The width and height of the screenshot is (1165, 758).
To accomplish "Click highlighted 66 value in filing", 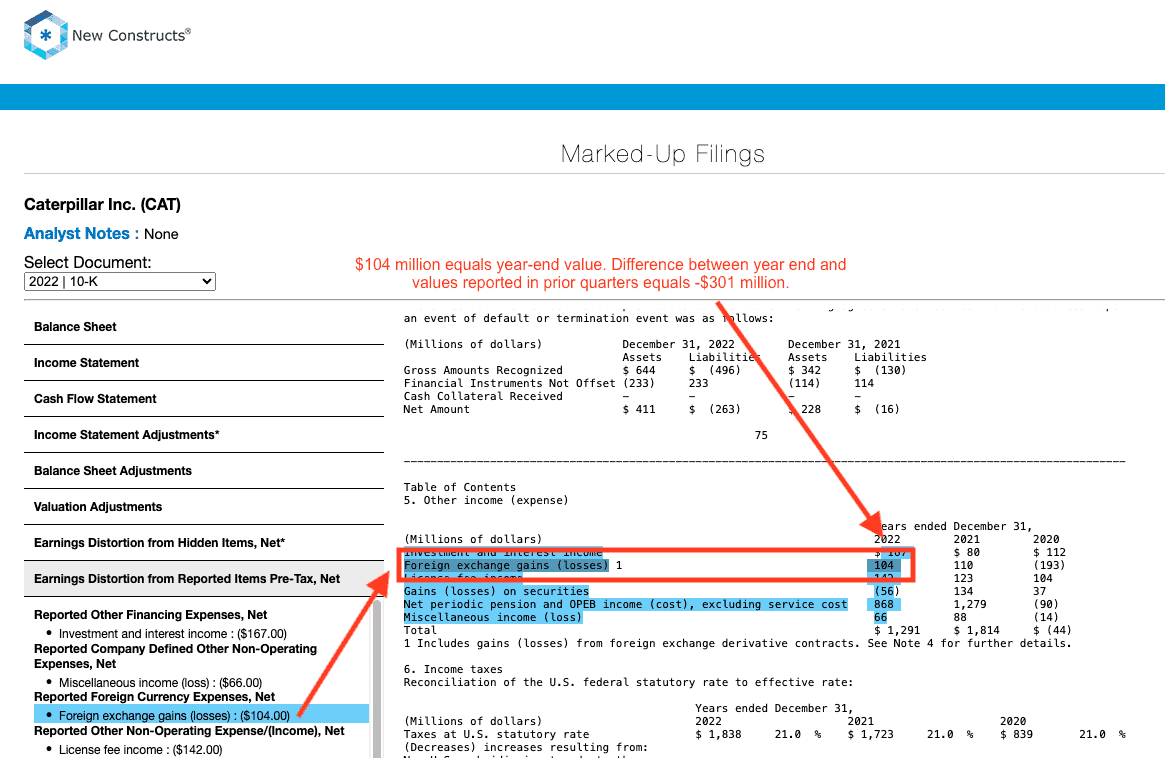I will pyautogui.click(x=880, y=618).
